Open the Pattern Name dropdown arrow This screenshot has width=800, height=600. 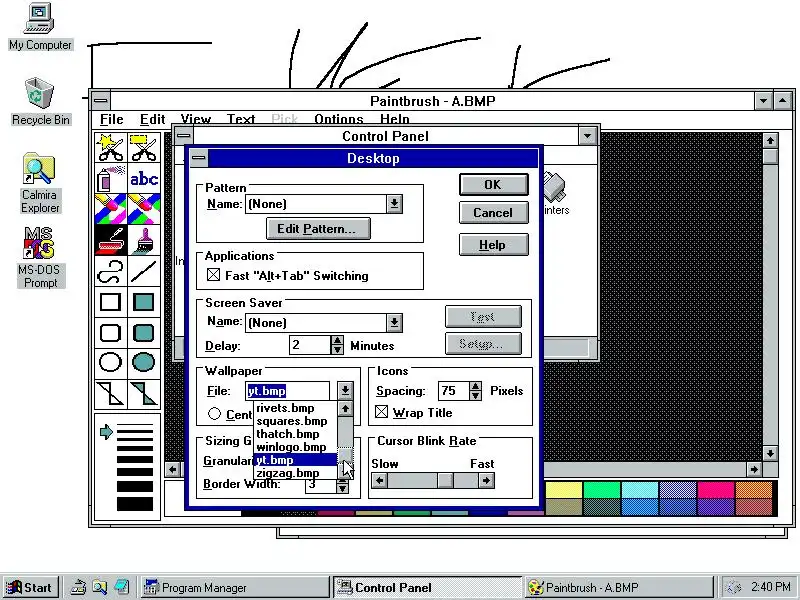click(394, 204)
